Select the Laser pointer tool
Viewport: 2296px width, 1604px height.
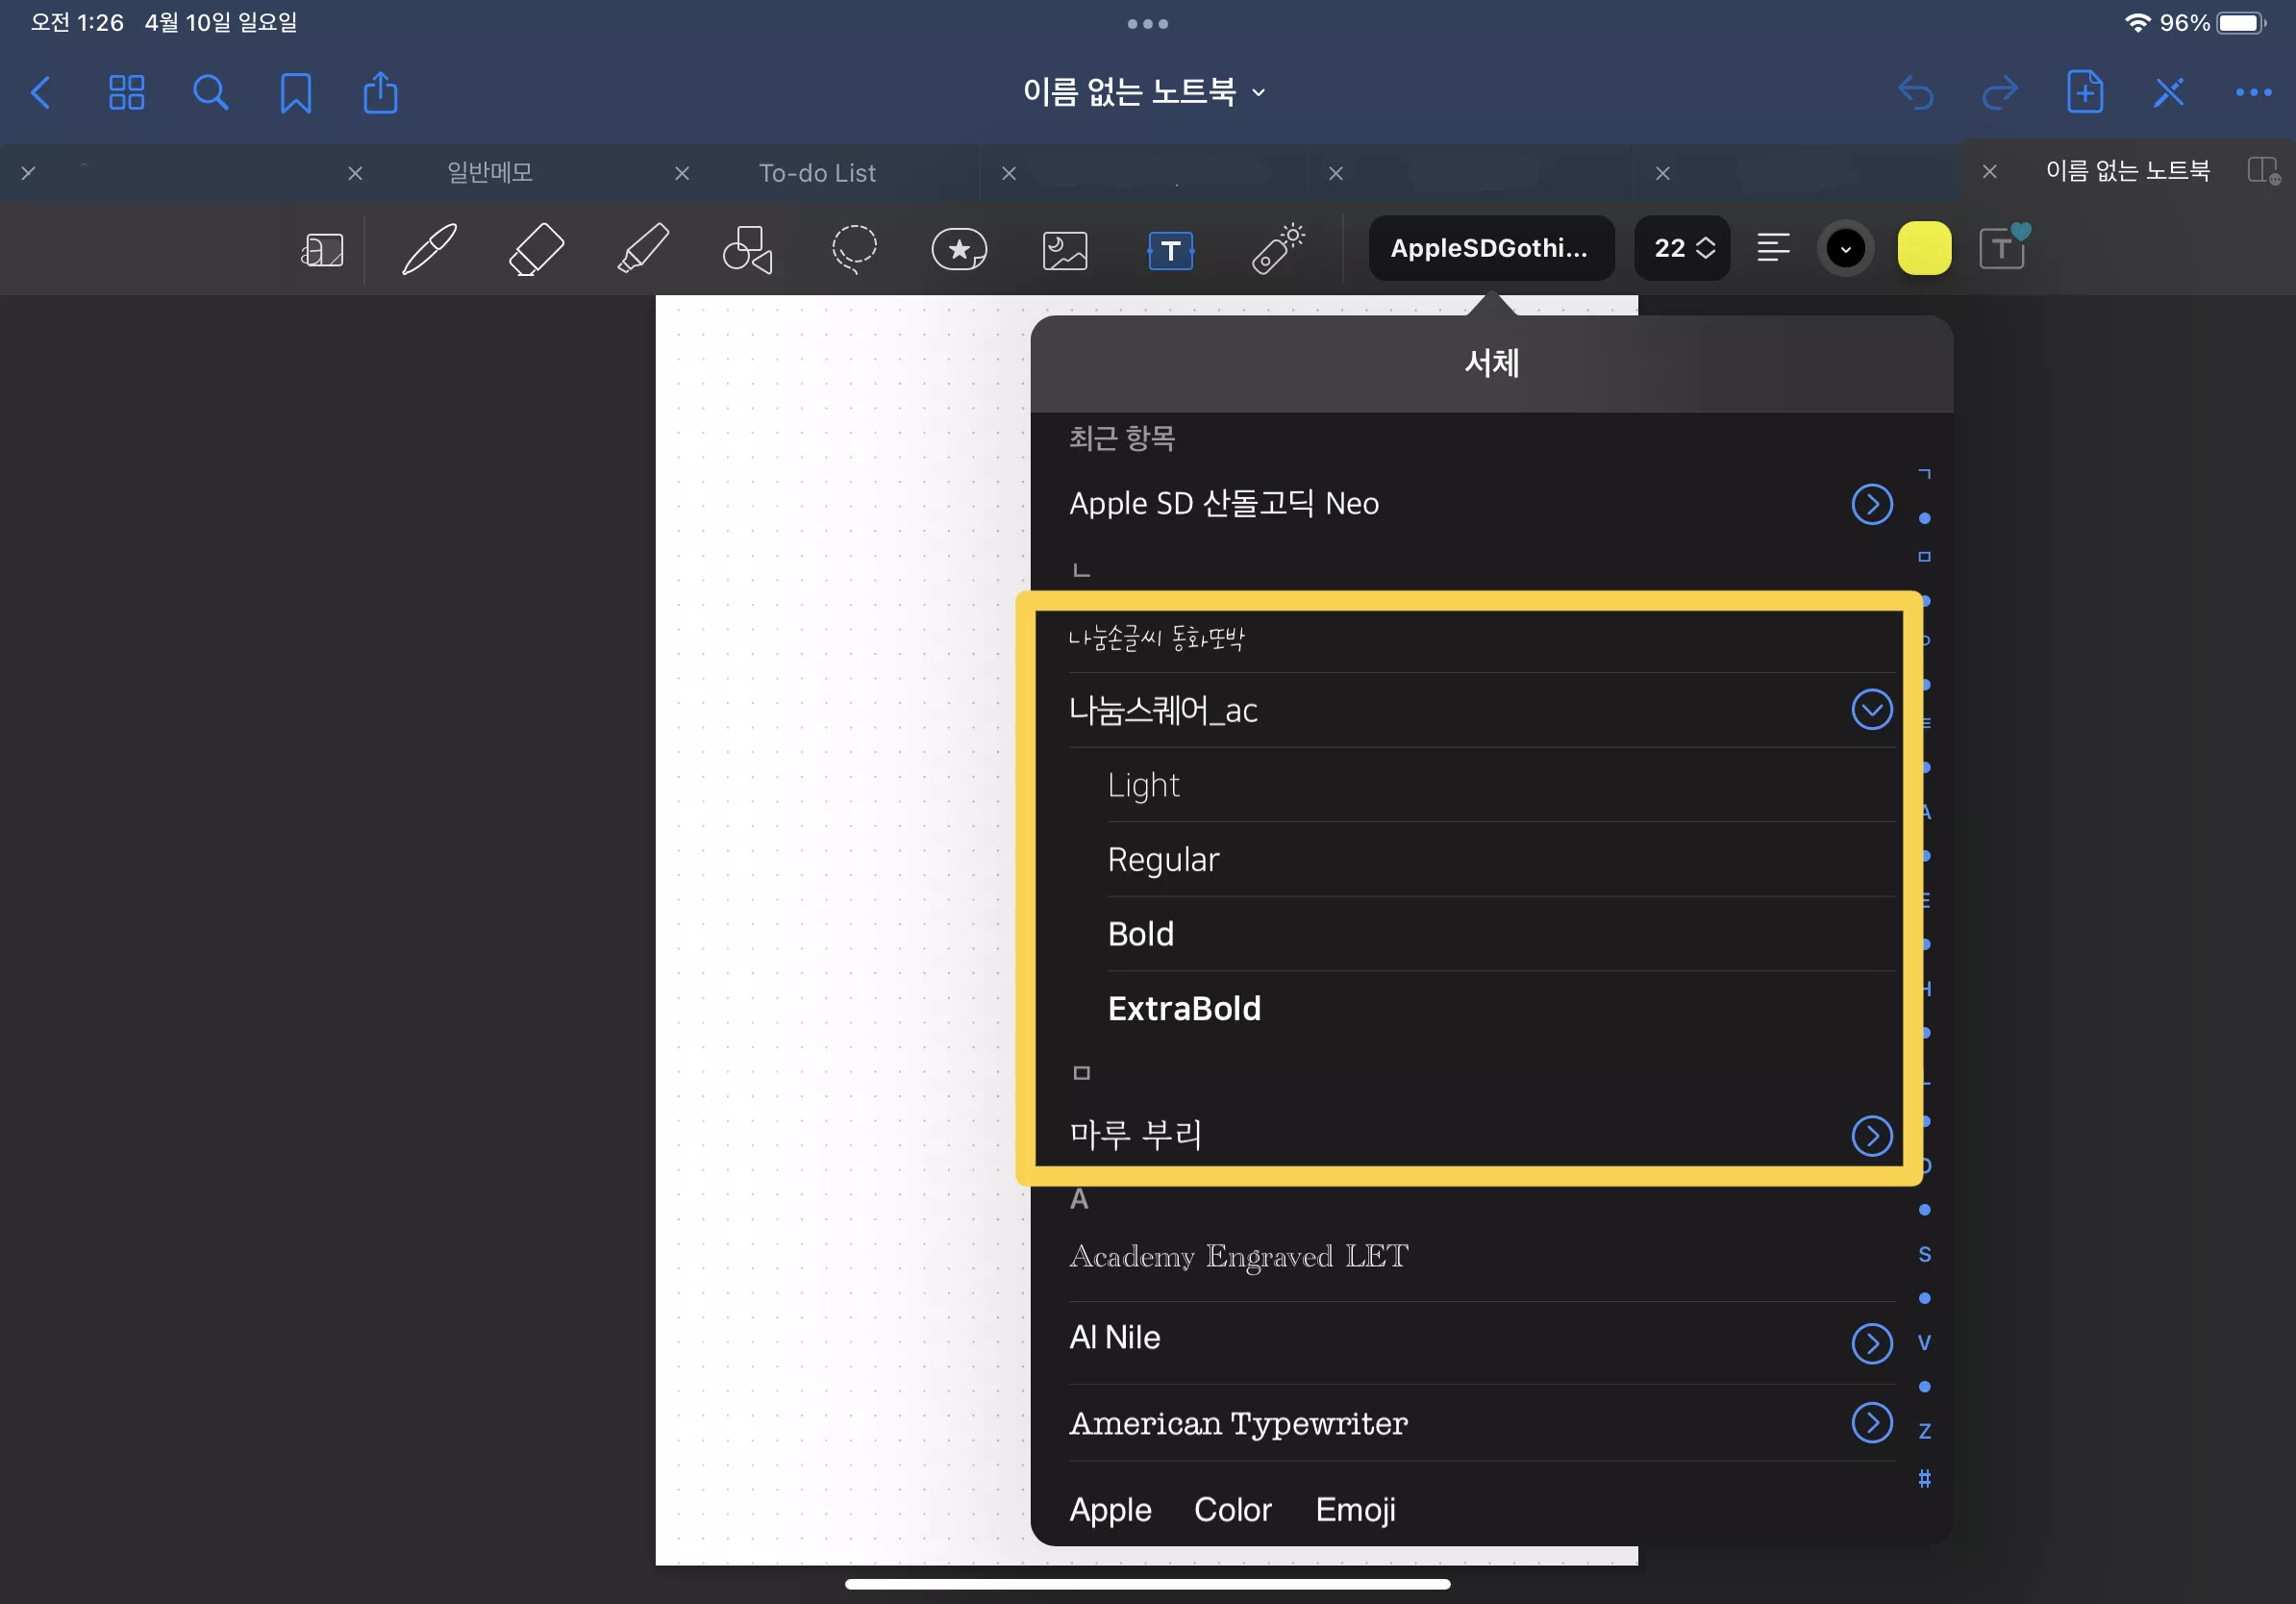[x=1277, y=249]
